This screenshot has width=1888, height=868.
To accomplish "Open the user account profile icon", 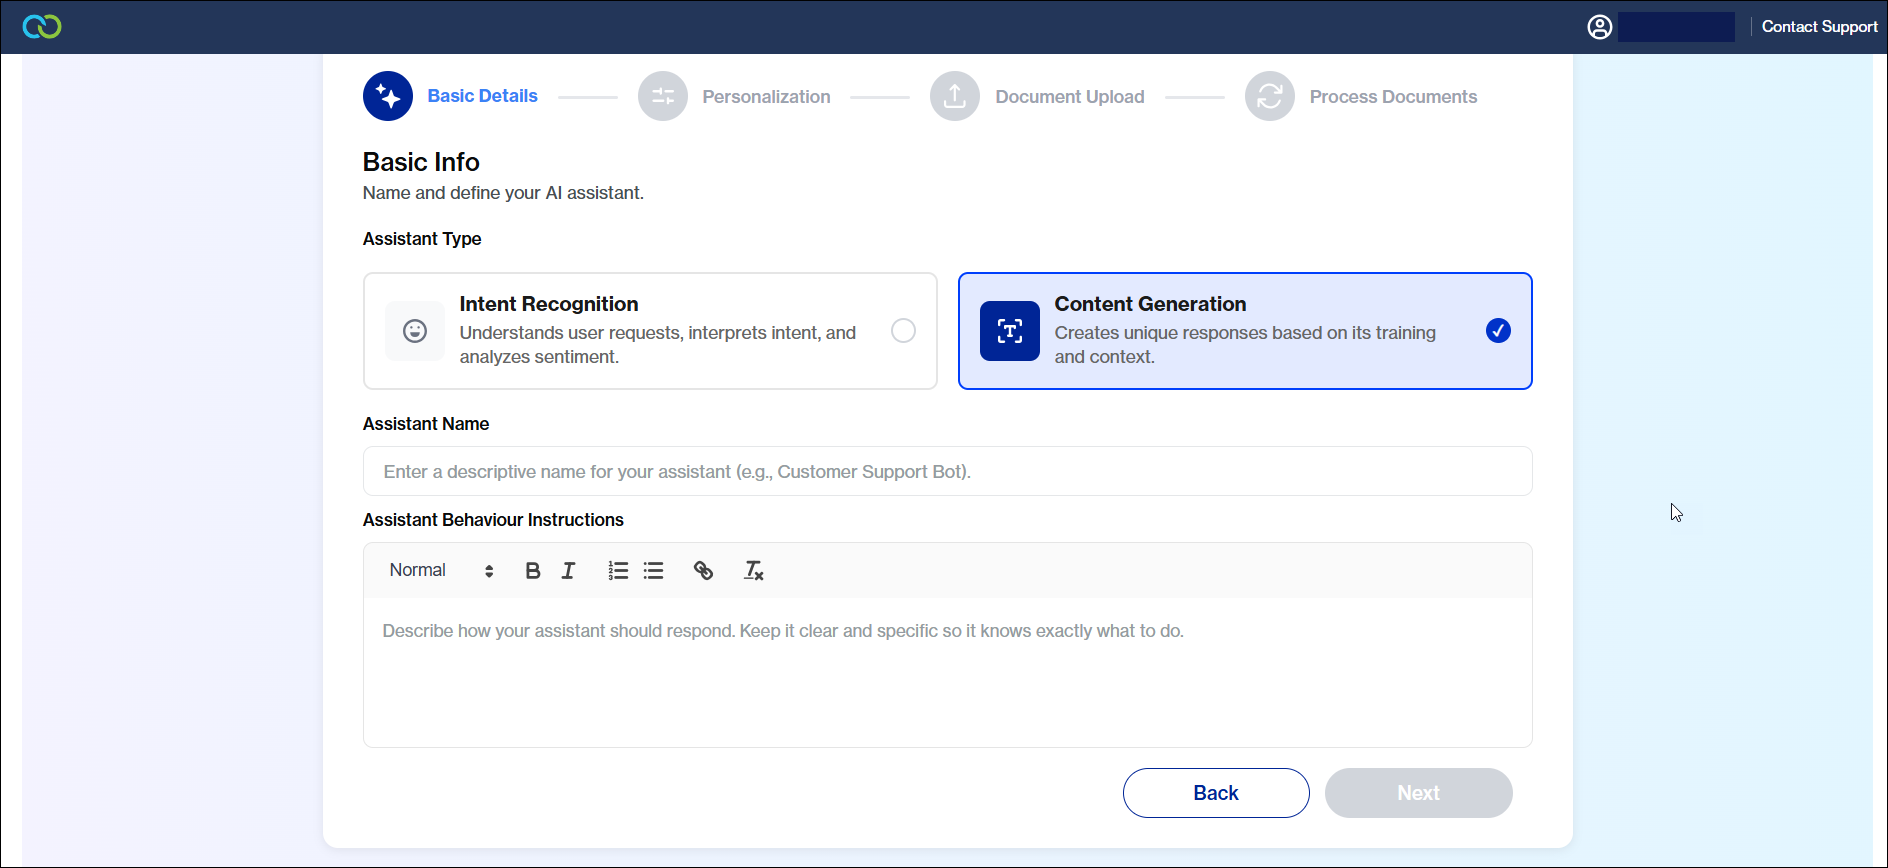I will [1600, 27].
